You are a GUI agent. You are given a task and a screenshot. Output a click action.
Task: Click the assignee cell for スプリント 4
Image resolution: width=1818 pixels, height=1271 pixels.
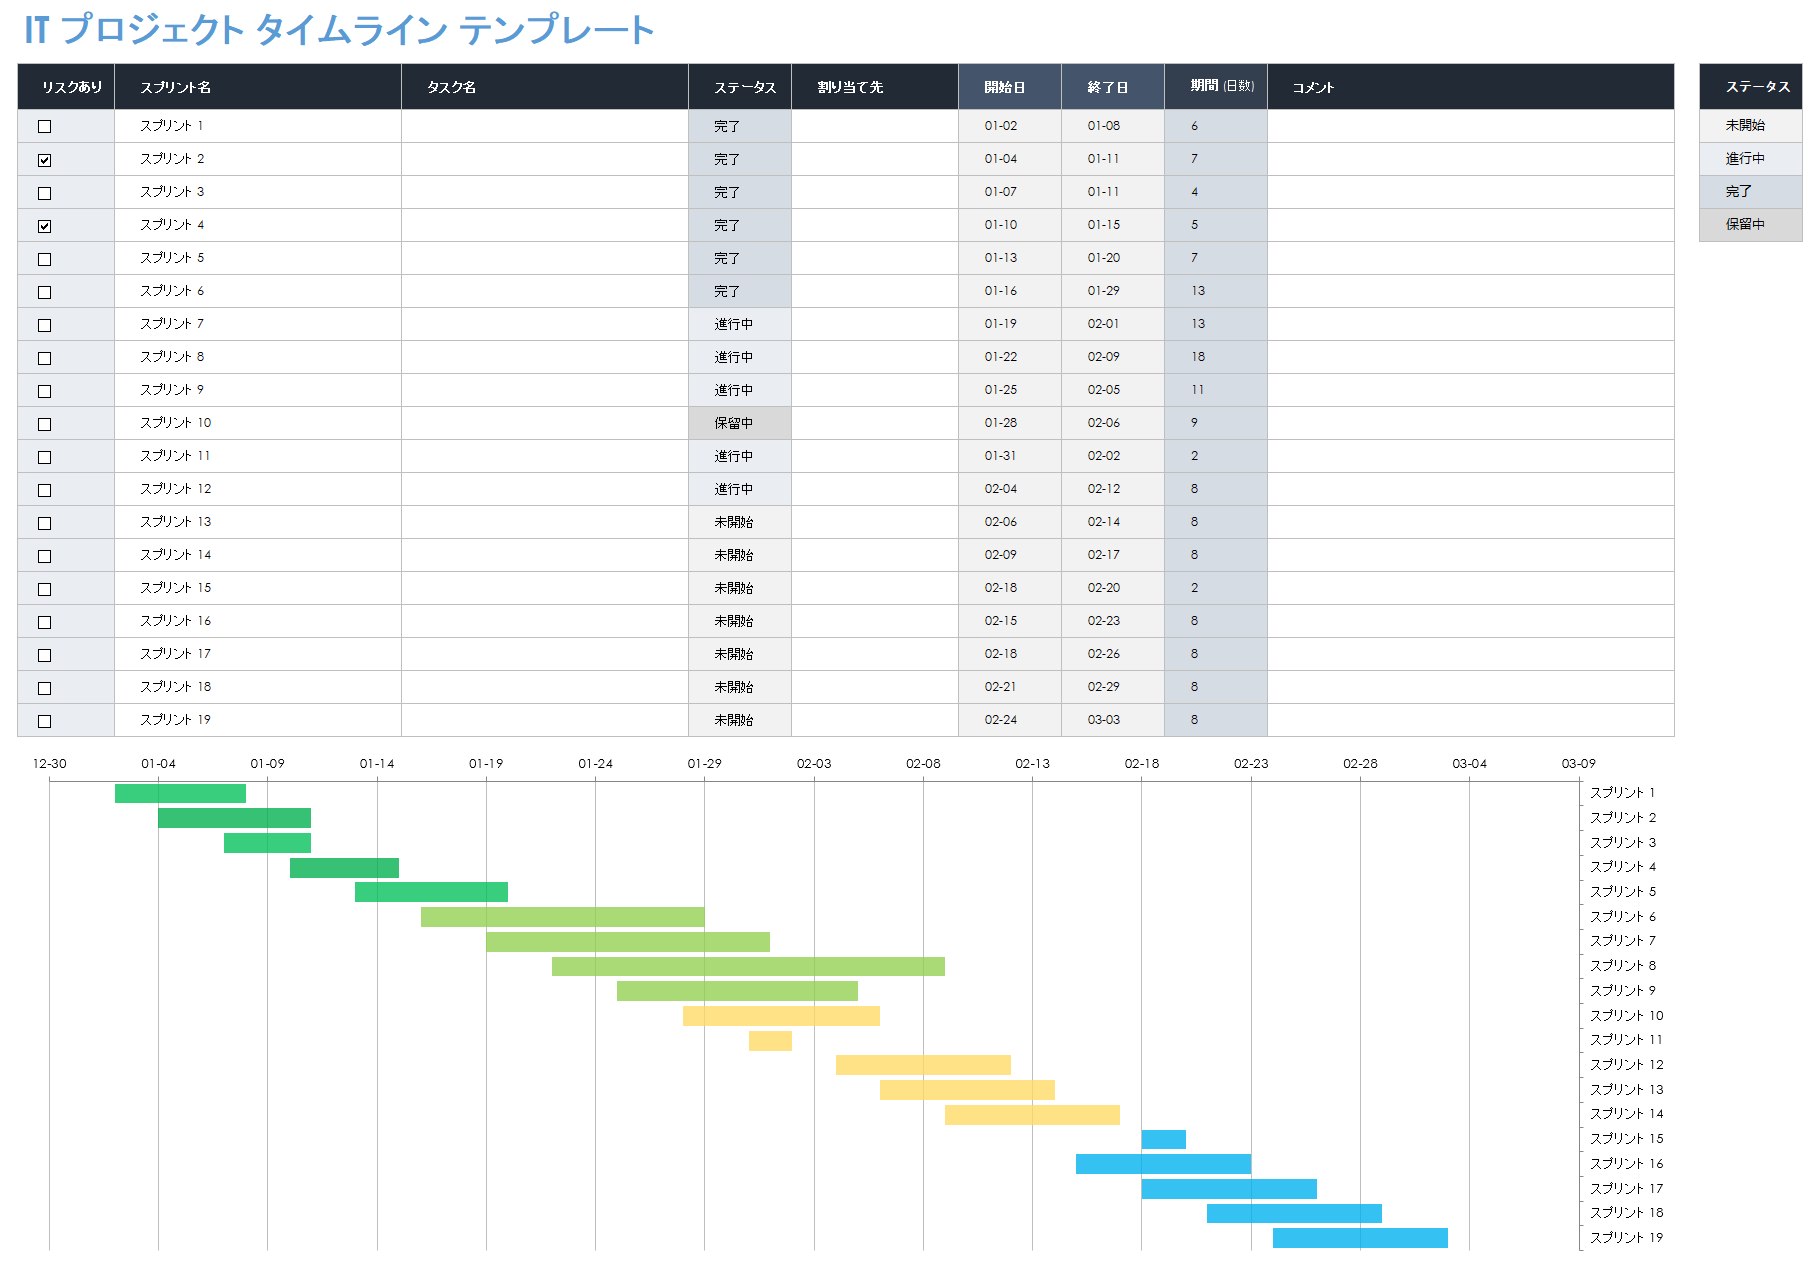(x=875, y=225)
